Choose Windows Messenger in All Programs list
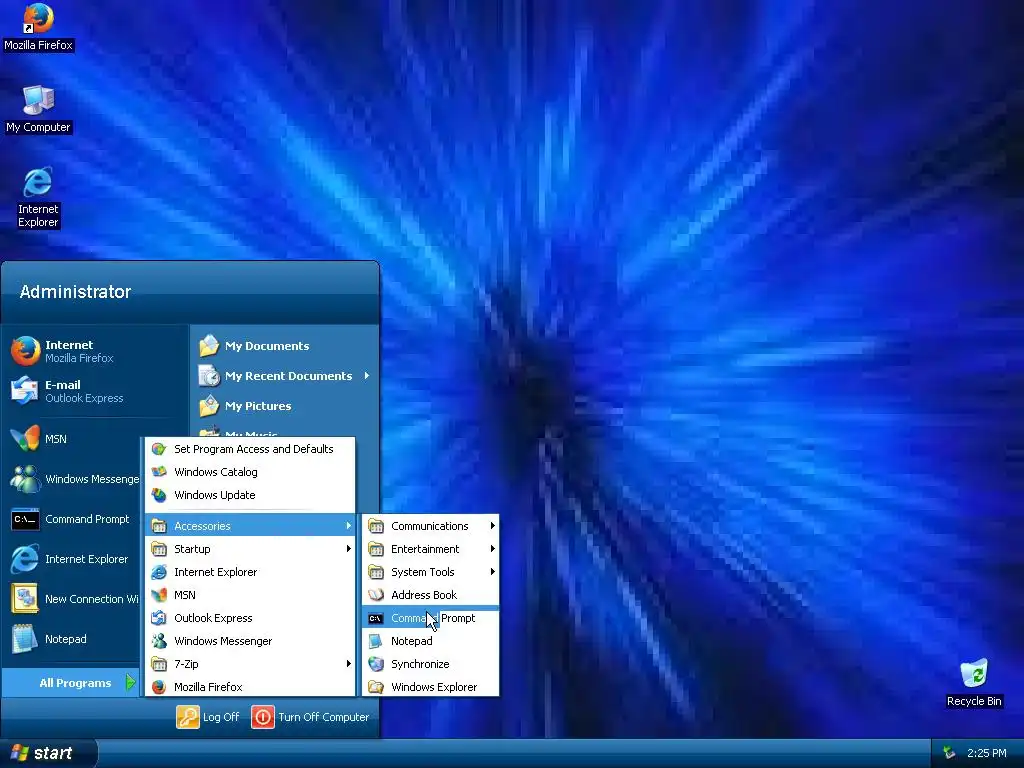Image resolution: width=1024 pixels, height=768 pixels. coord(250,641)
